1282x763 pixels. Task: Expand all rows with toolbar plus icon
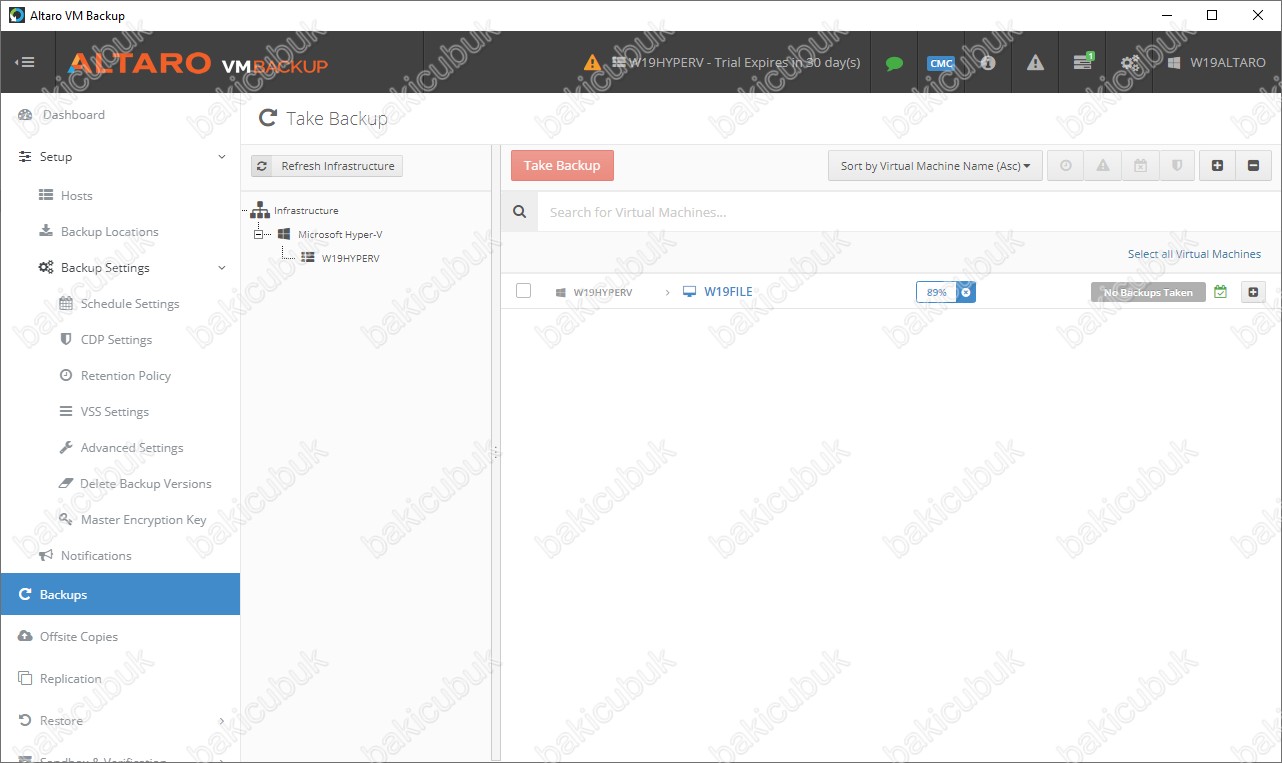click(x=1217, y=166)
